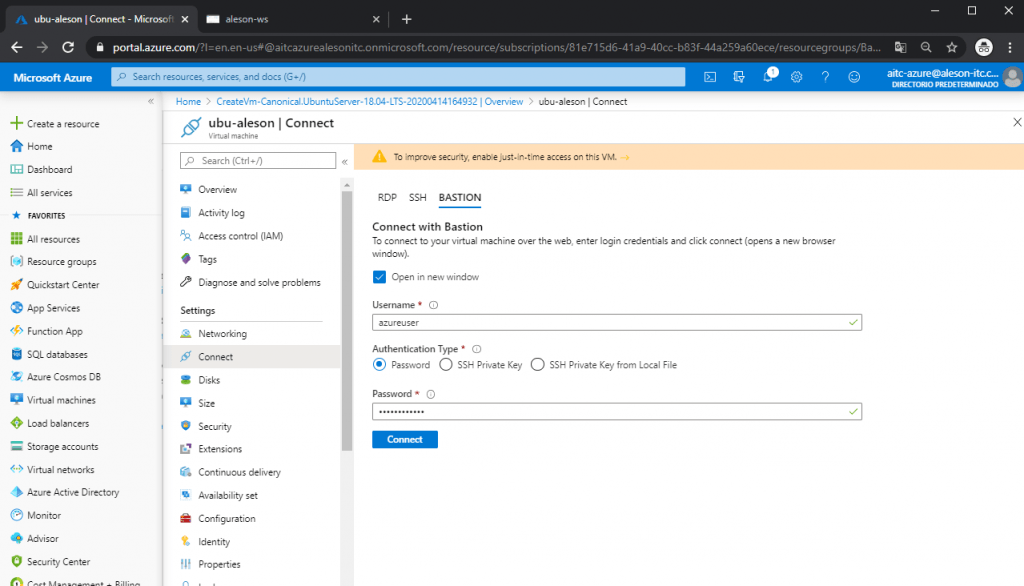Open SQL databases favorite

click(x=57, y=354)
